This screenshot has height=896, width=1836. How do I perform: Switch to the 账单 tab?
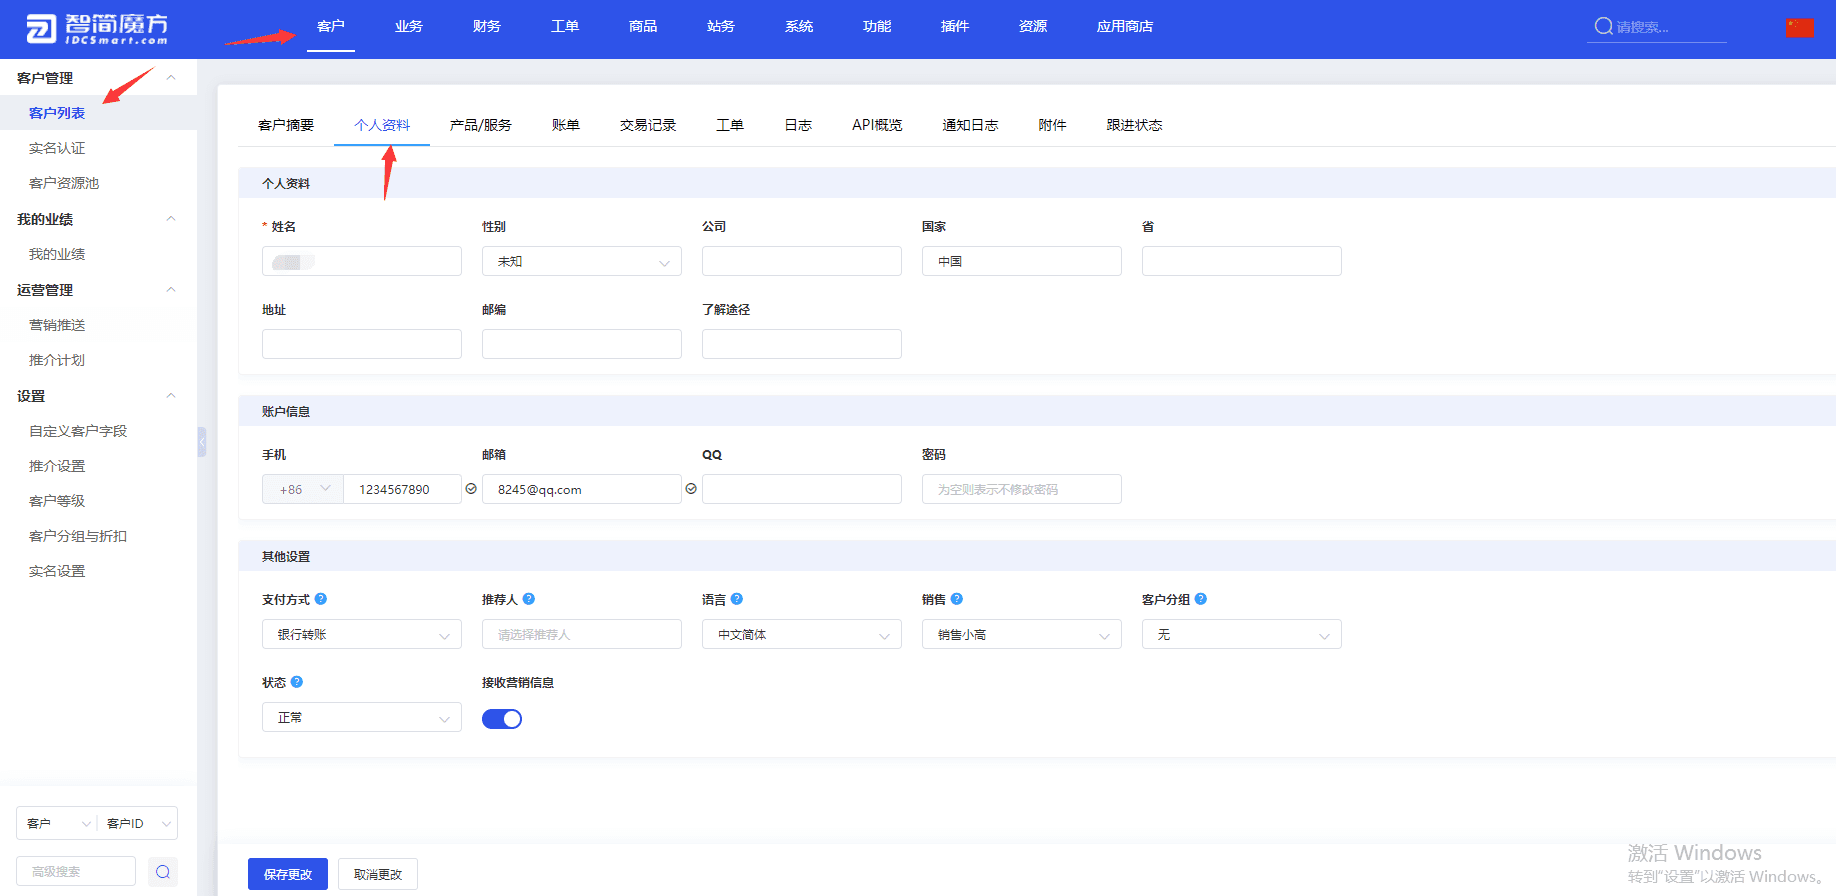(x=566, y=125)
